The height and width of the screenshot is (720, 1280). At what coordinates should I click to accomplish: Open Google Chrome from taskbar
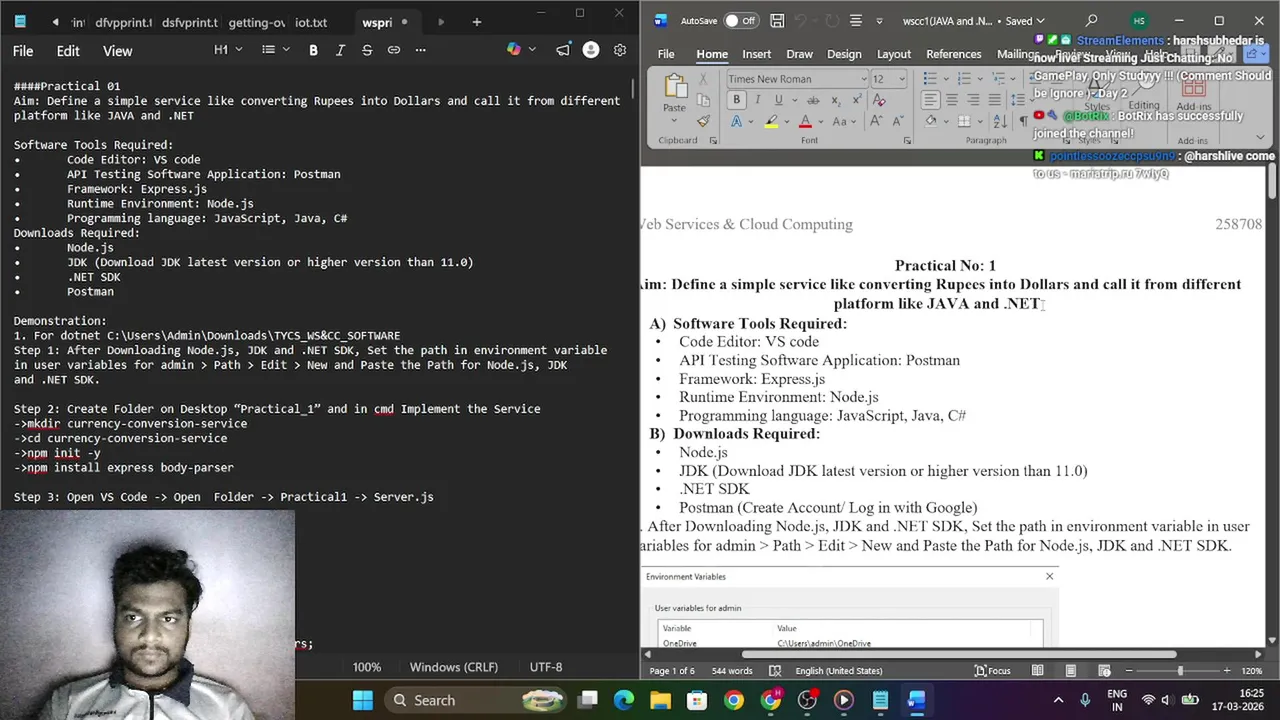tap(734, 700)
